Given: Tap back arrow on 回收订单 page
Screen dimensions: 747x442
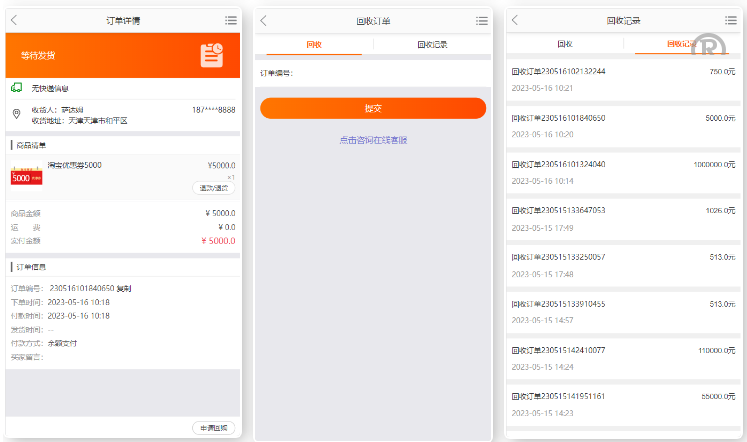Looking at the screenshot, I should [264, 20].
